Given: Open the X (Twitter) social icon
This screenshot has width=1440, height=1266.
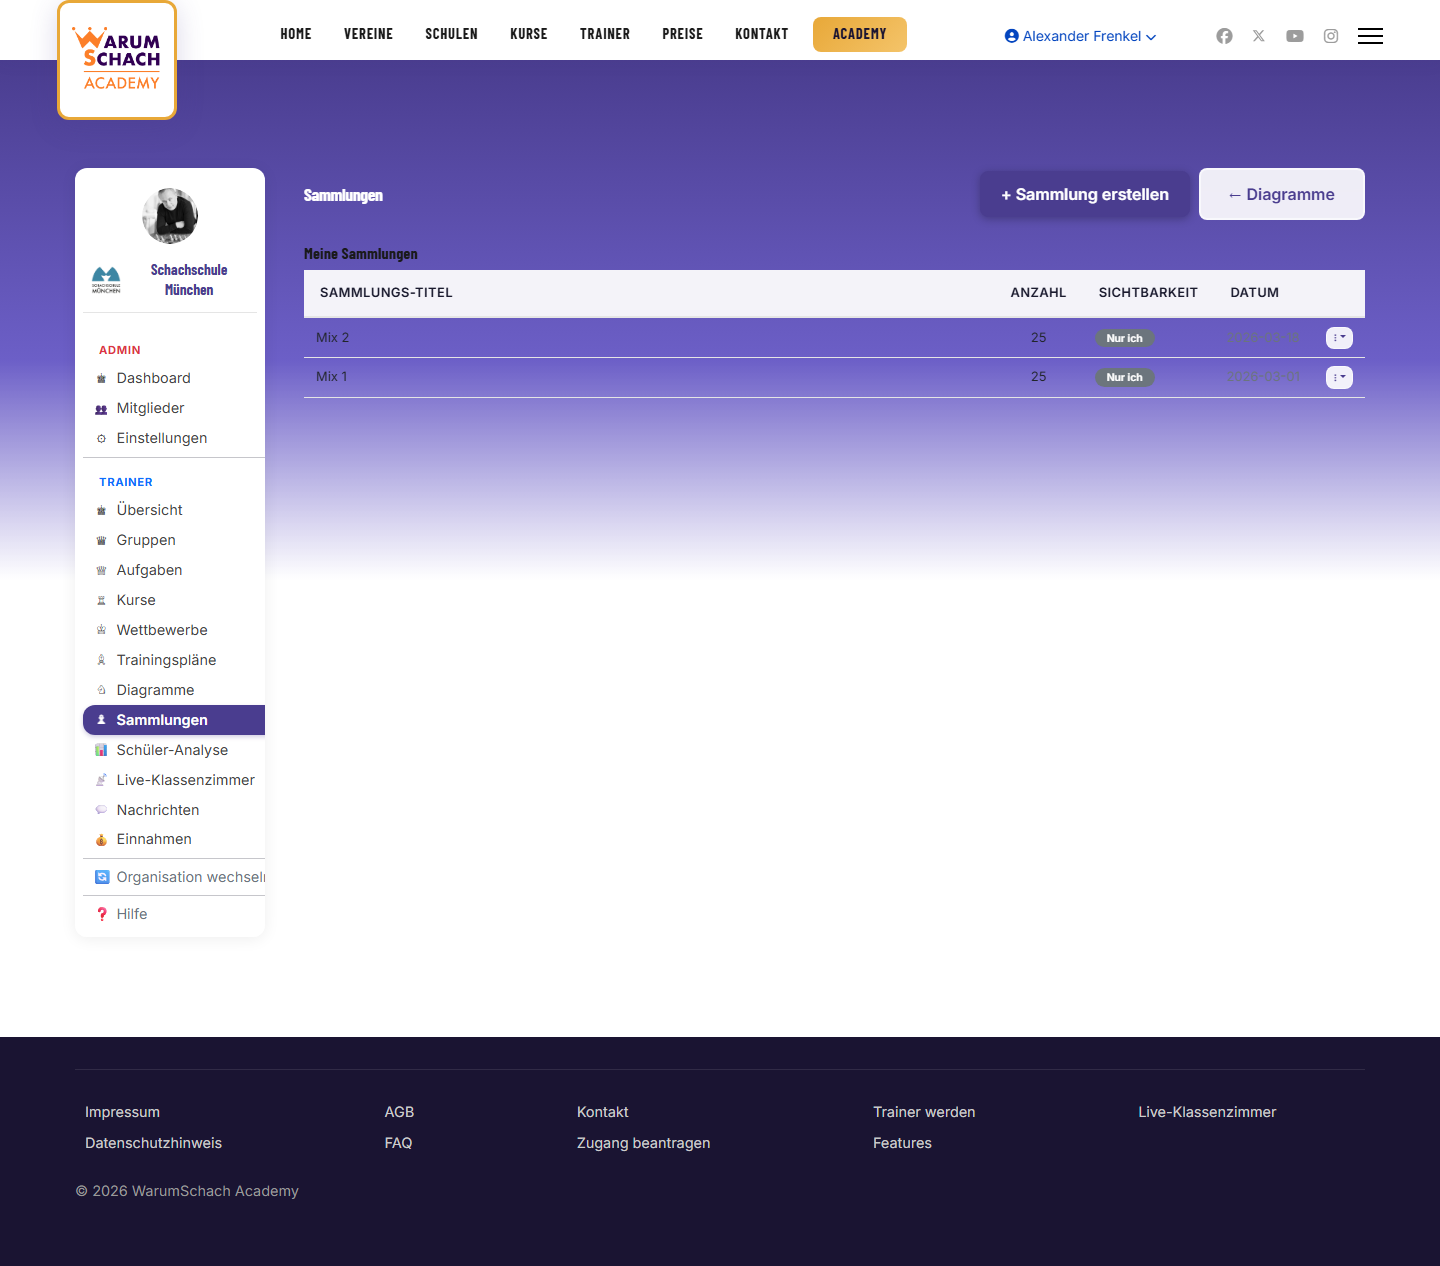Looking at the screenshot, I should click(1259, 36).
